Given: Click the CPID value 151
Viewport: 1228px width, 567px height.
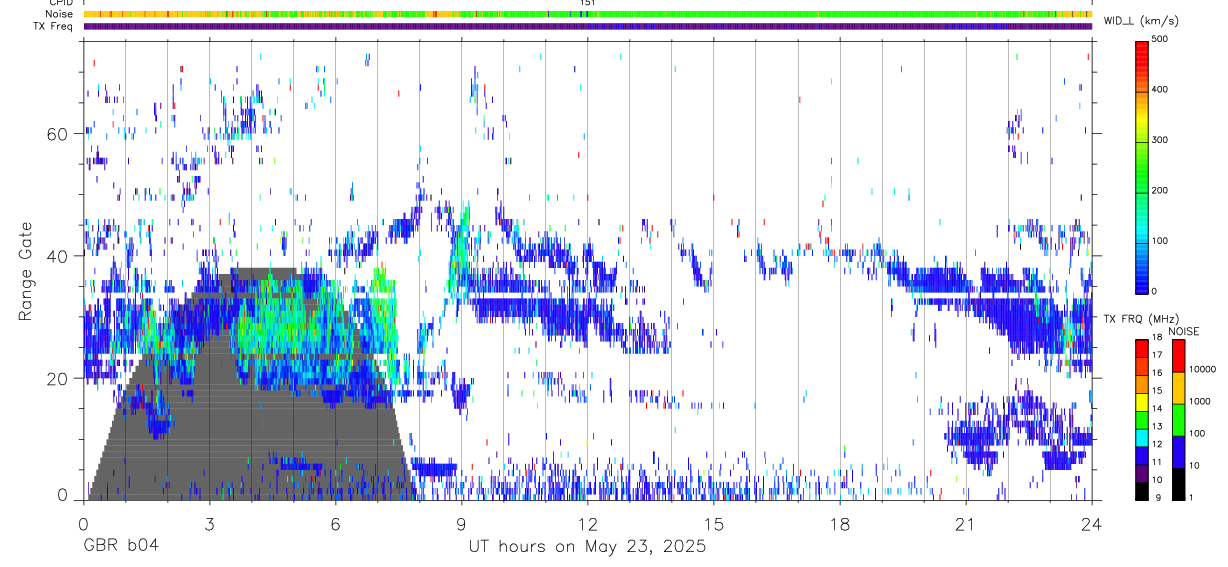Looking at the screenshot, I should tap(588, 3).
